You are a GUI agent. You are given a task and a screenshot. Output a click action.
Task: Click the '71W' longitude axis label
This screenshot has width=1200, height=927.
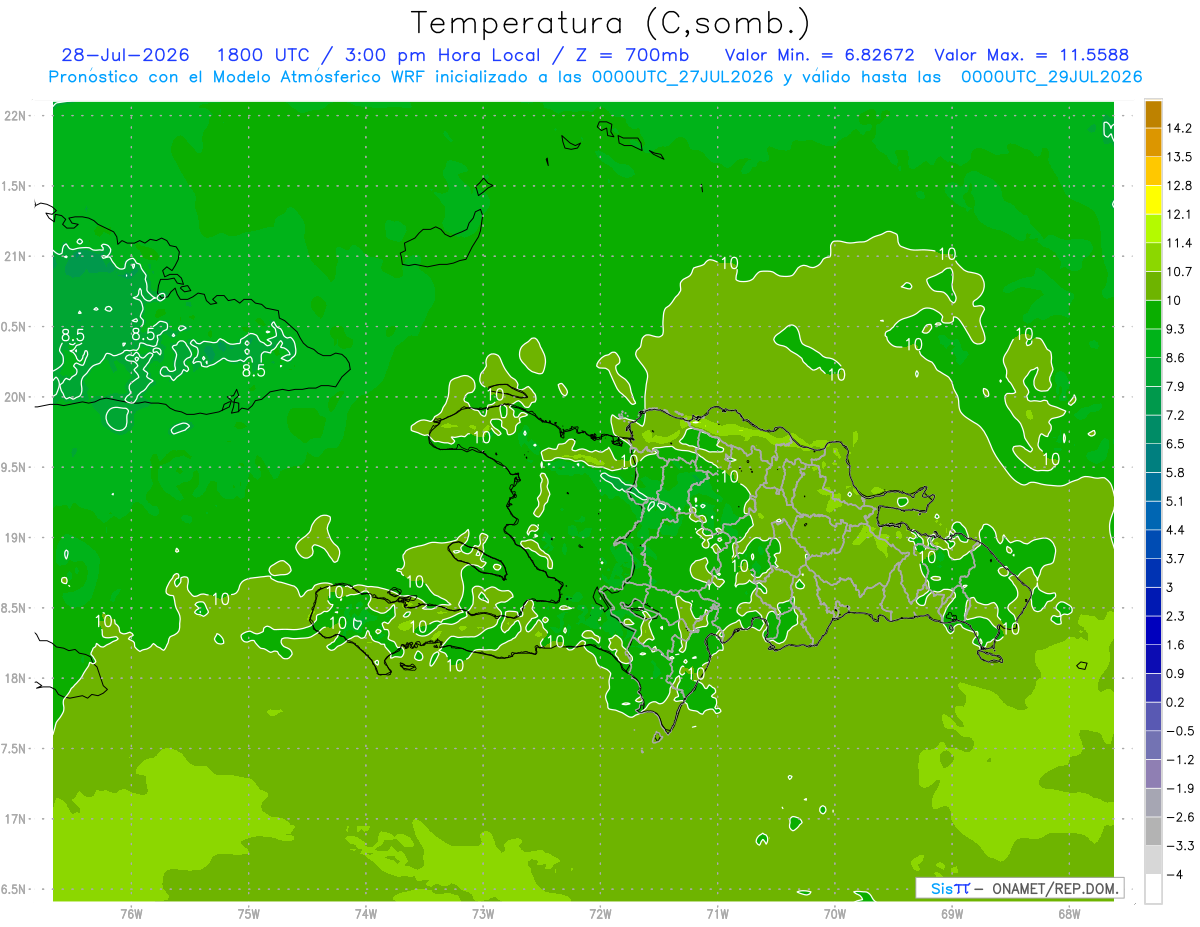(x=717, y=913)
